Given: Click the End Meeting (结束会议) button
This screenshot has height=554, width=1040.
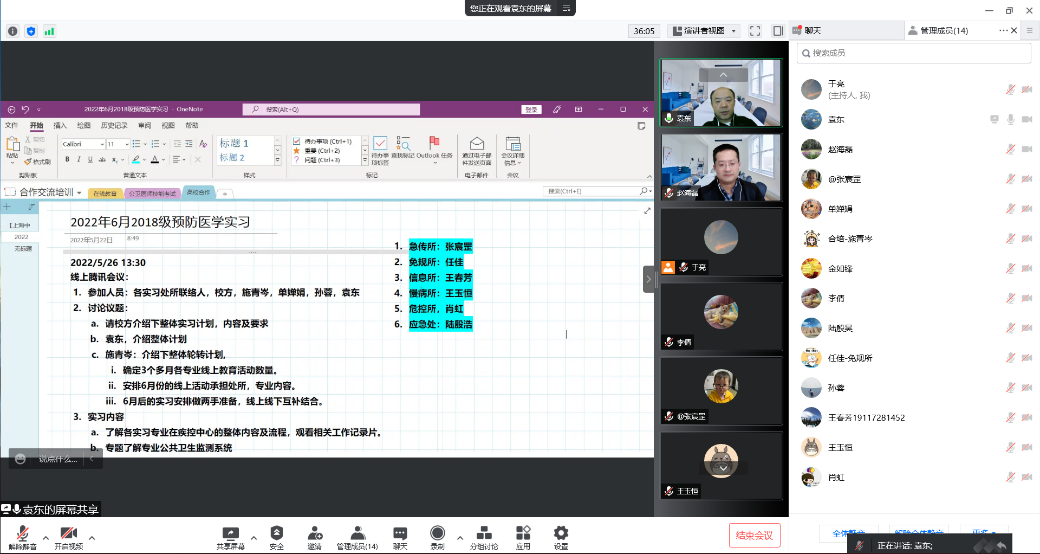Looking at the screenshot, I should click(754, 535).
